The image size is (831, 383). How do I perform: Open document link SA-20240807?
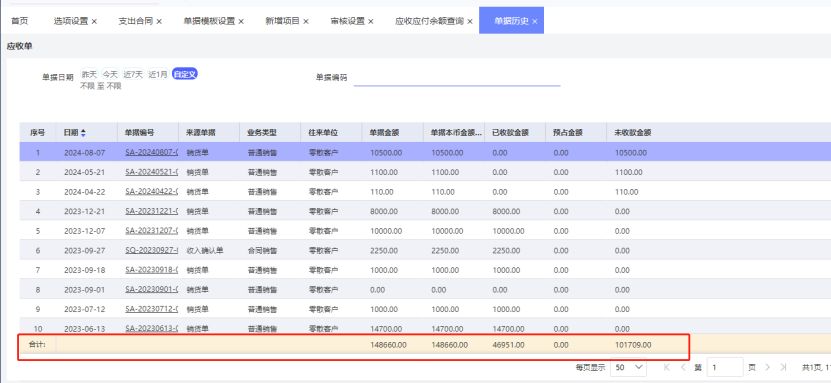pyautogui.click(x=152, y=153)
